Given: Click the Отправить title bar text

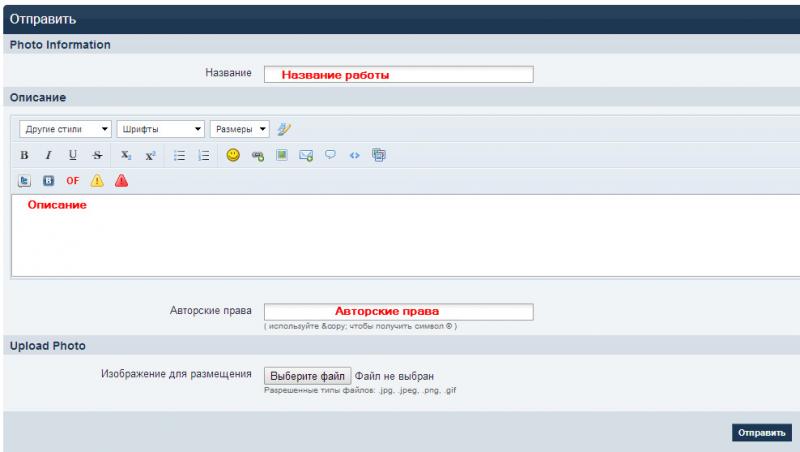Looking at the screenshot, I should [43, 19].
